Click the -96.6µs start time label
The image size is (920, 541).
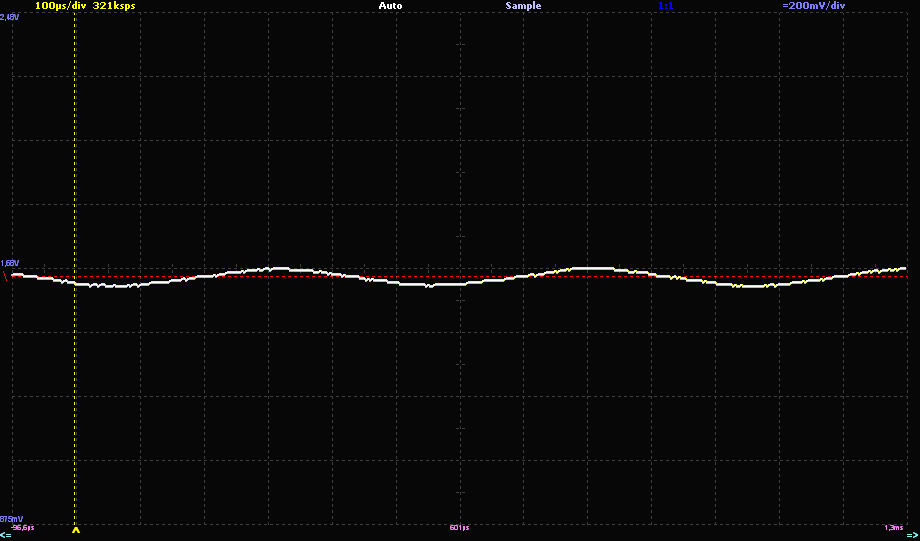23,527
